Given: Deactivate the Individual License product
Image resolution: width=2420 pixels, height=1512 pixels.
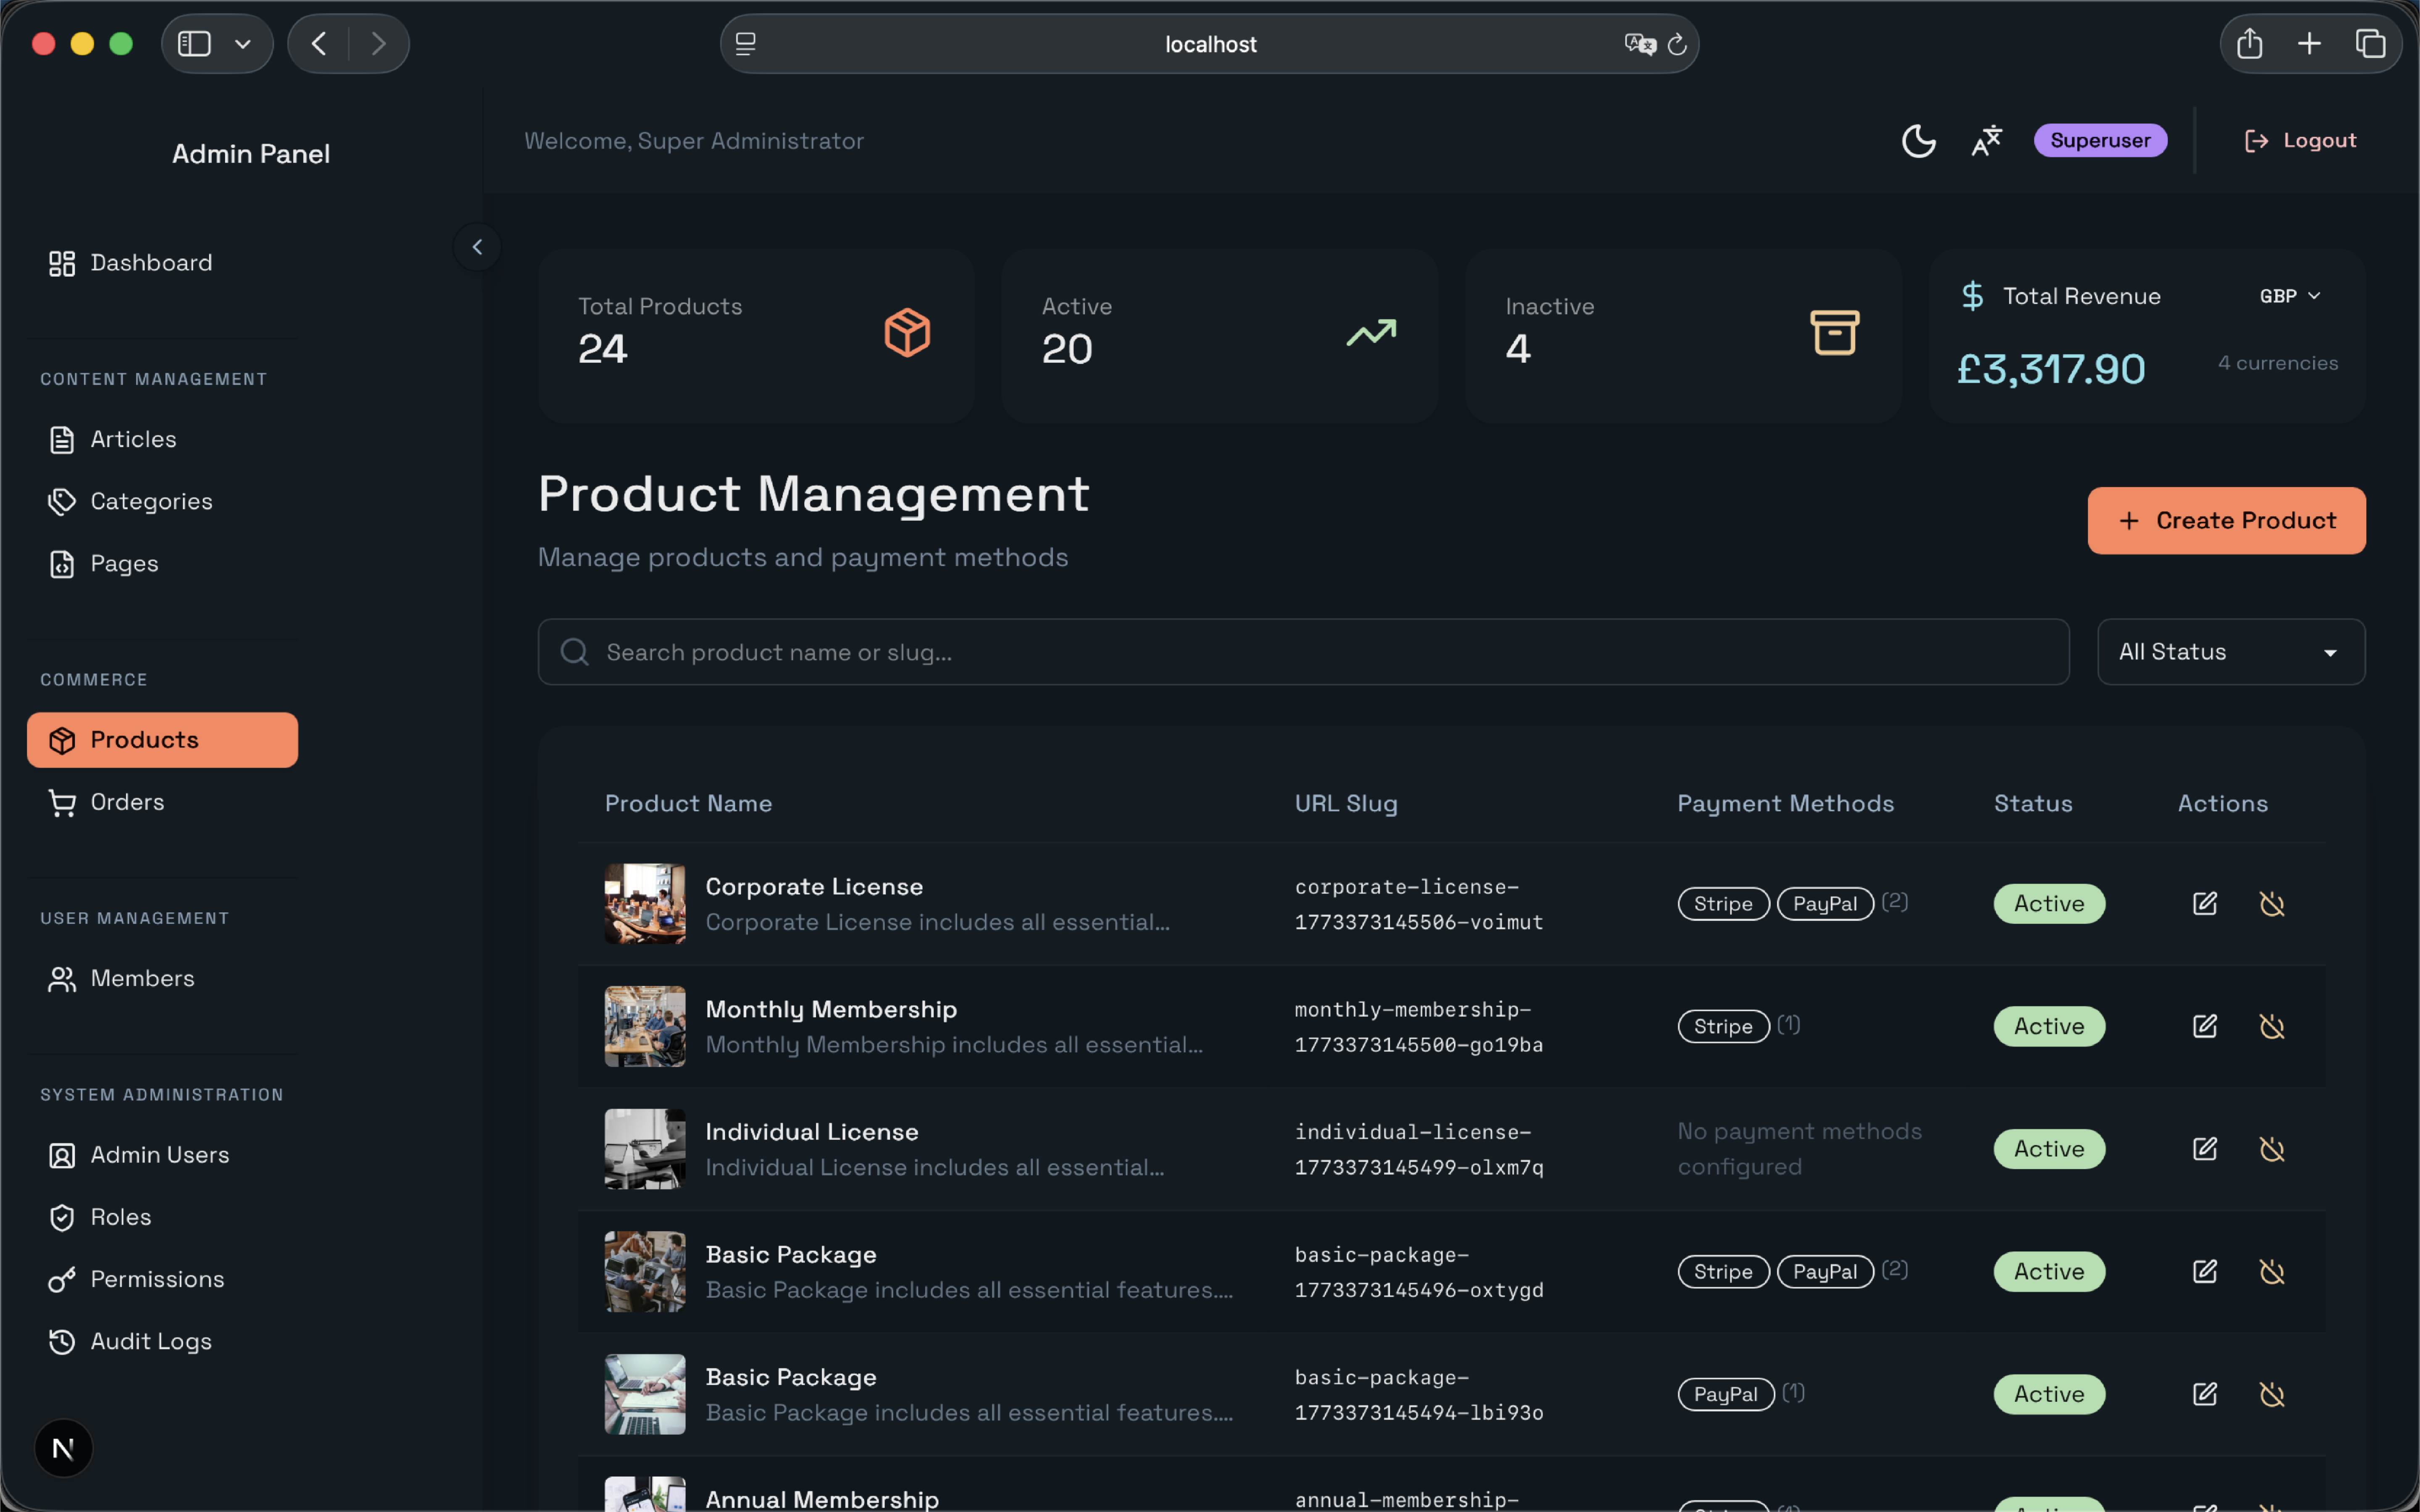Looking at the screenshot, I should pyautogui.click(x=2272, y=1149).
